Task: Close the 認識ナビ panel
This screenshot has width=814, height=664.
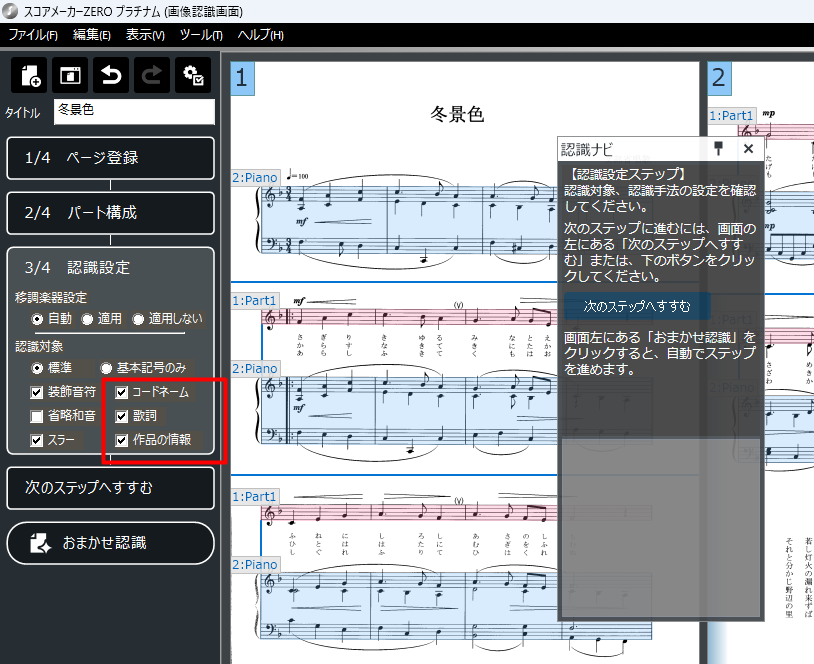Action: [x=747, y=149]
